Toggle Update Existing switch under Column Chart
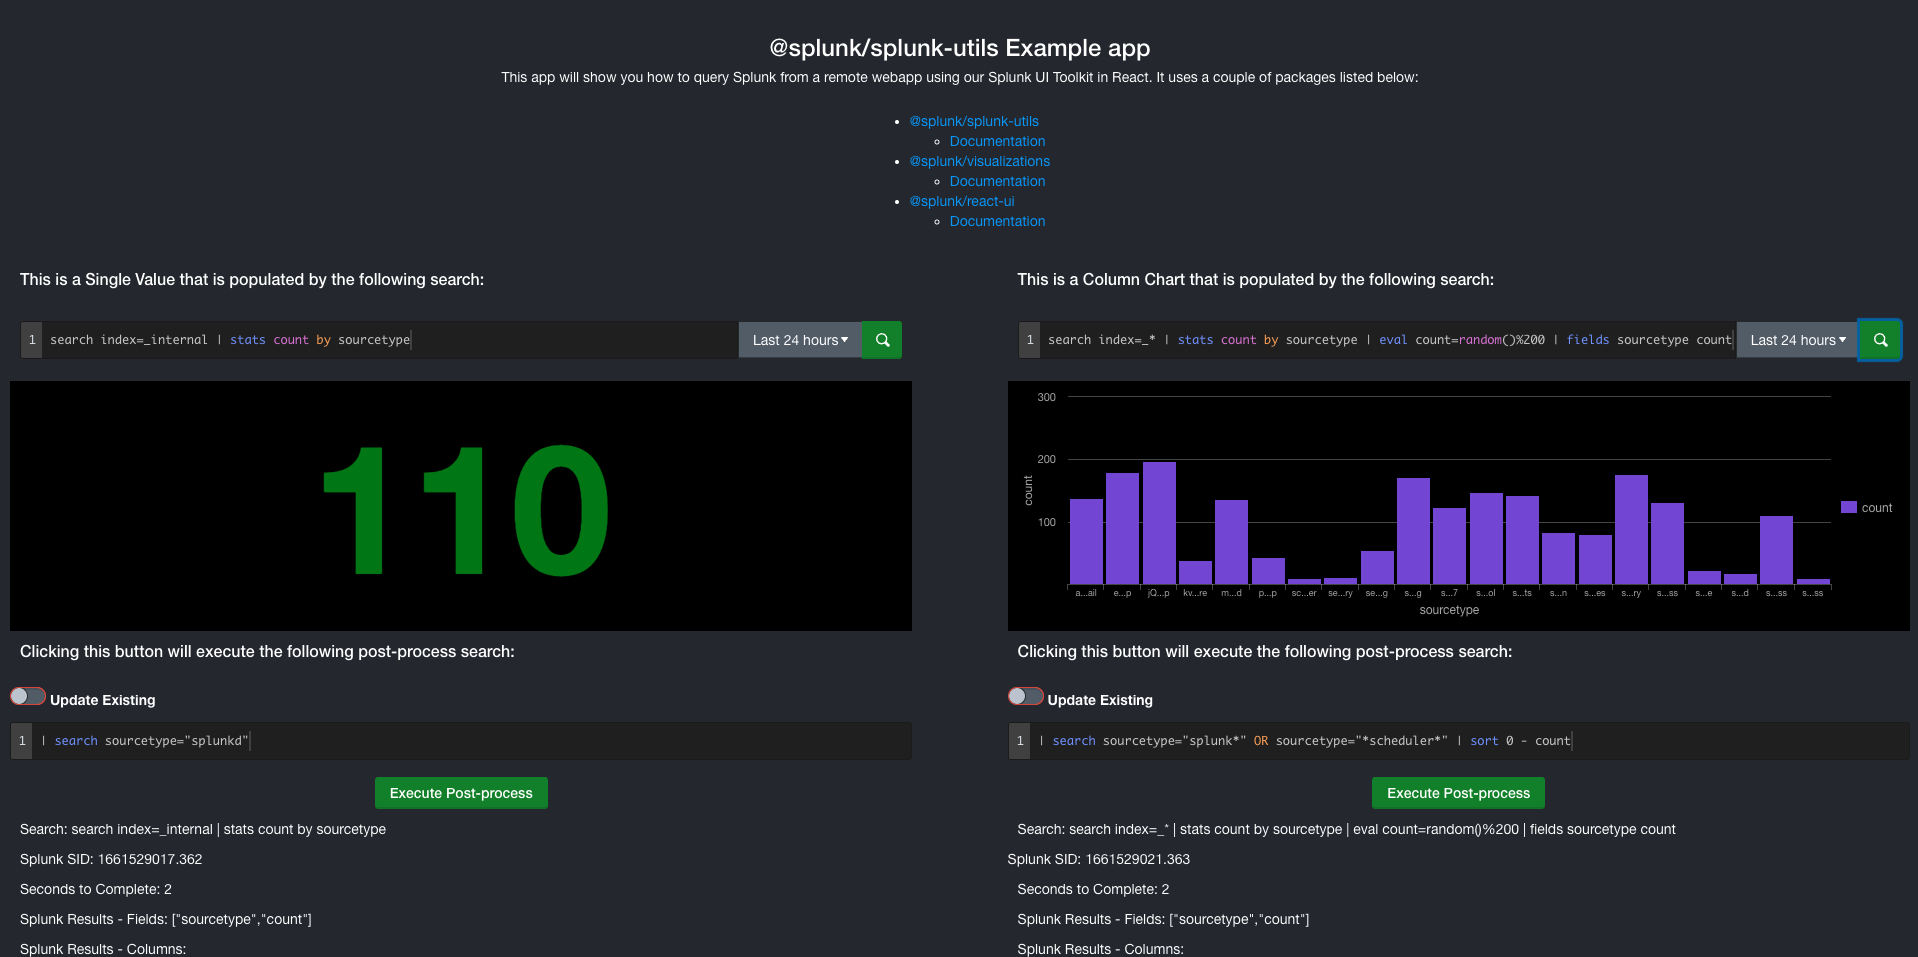This screenshot has height=957, width=1918. pyautogui.click(x=1026, y=696)
